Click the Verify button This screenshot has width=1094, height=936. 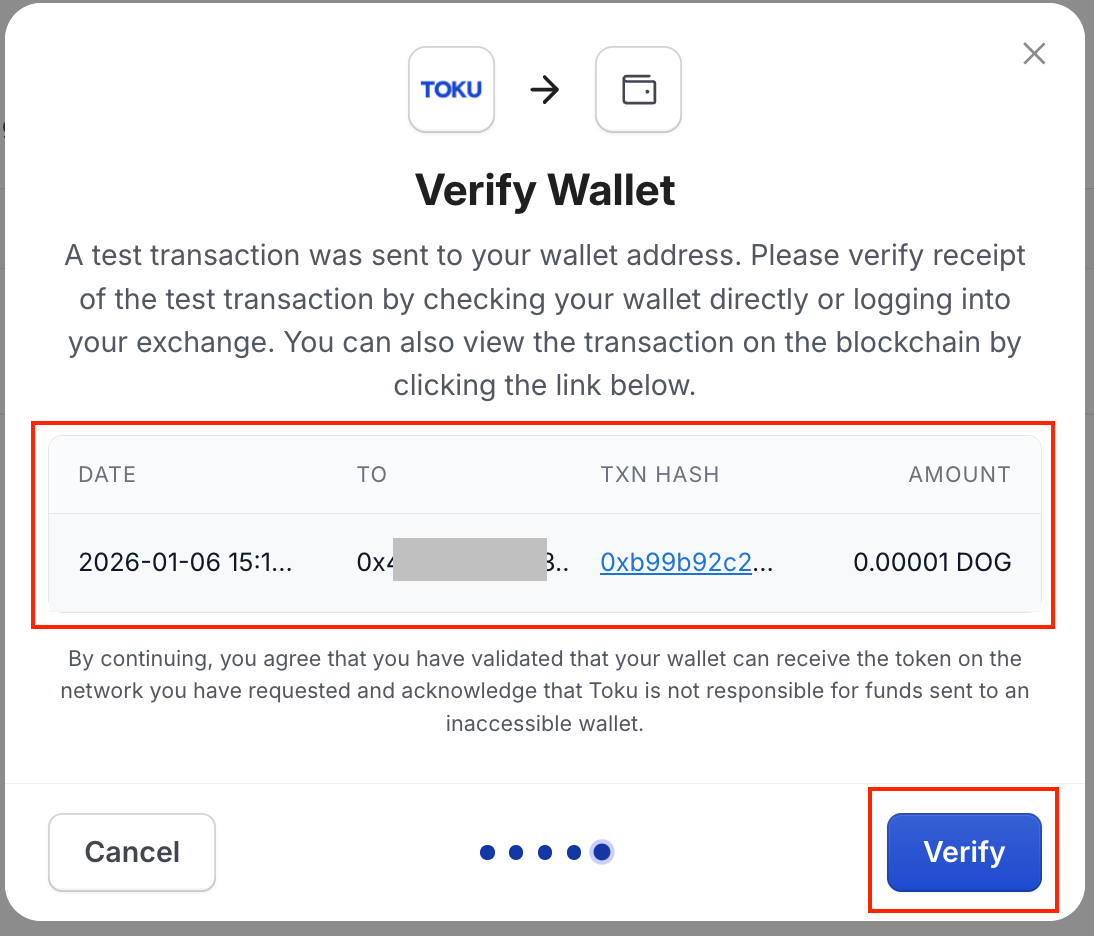(964, 852)
